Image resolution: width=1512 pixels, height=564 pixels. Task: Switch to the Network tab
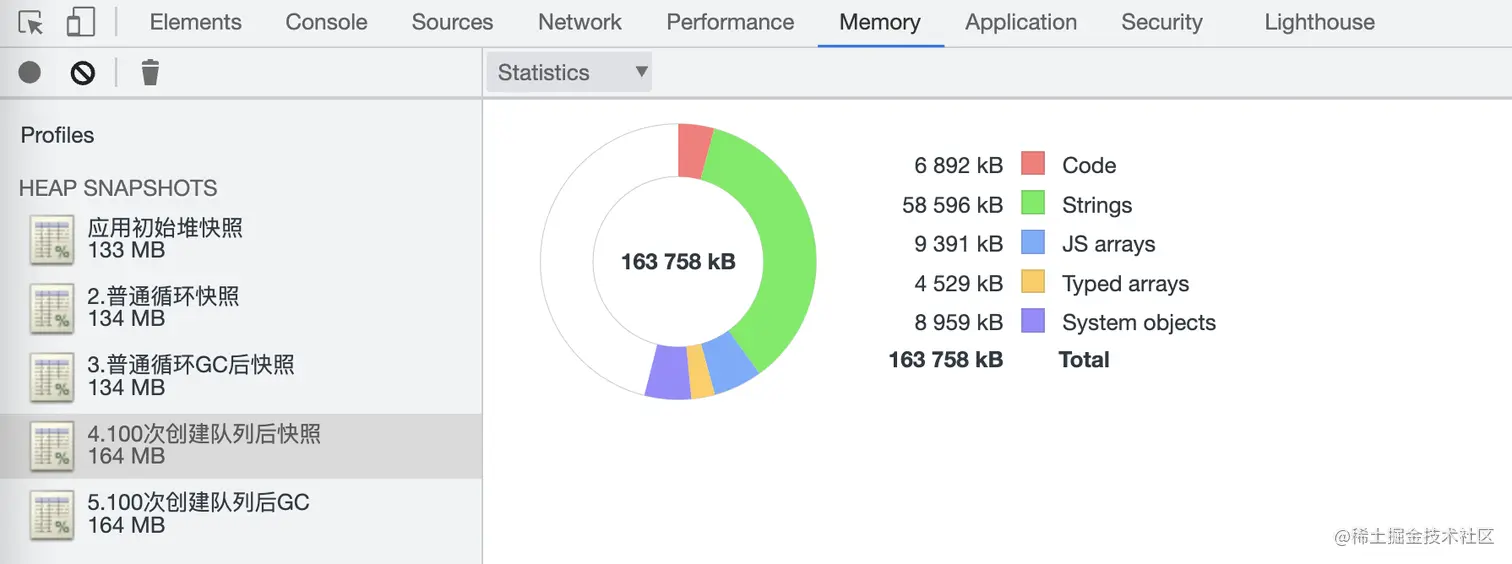coord(580,22)
